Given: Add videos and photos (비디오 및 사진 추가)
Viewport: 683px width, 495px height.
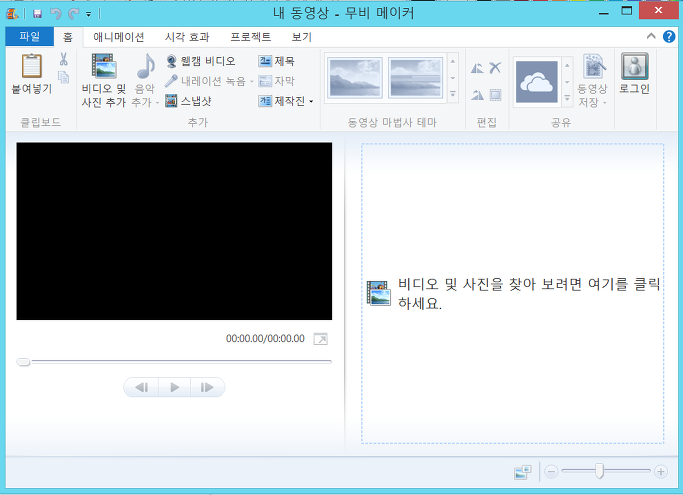Looking at the screenshot, I should (104, 81).
